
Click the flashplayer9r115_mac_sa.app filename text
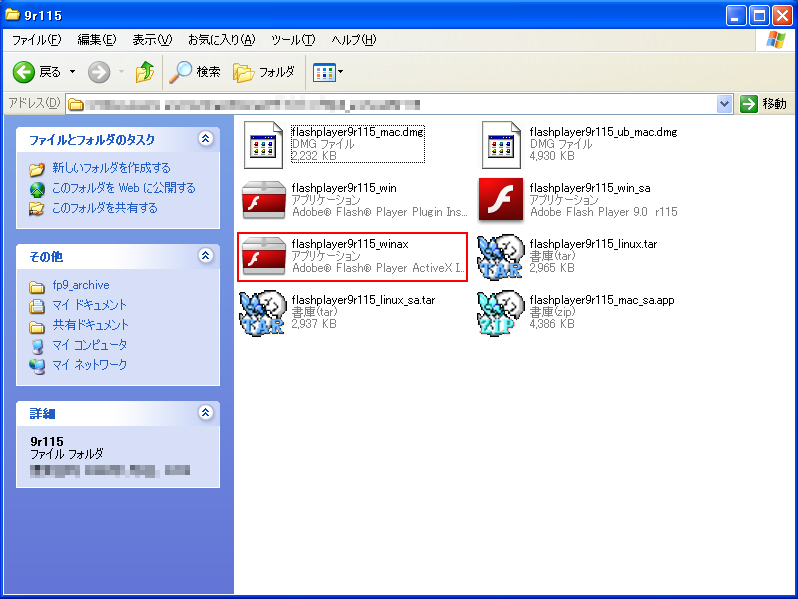[602, 300]
